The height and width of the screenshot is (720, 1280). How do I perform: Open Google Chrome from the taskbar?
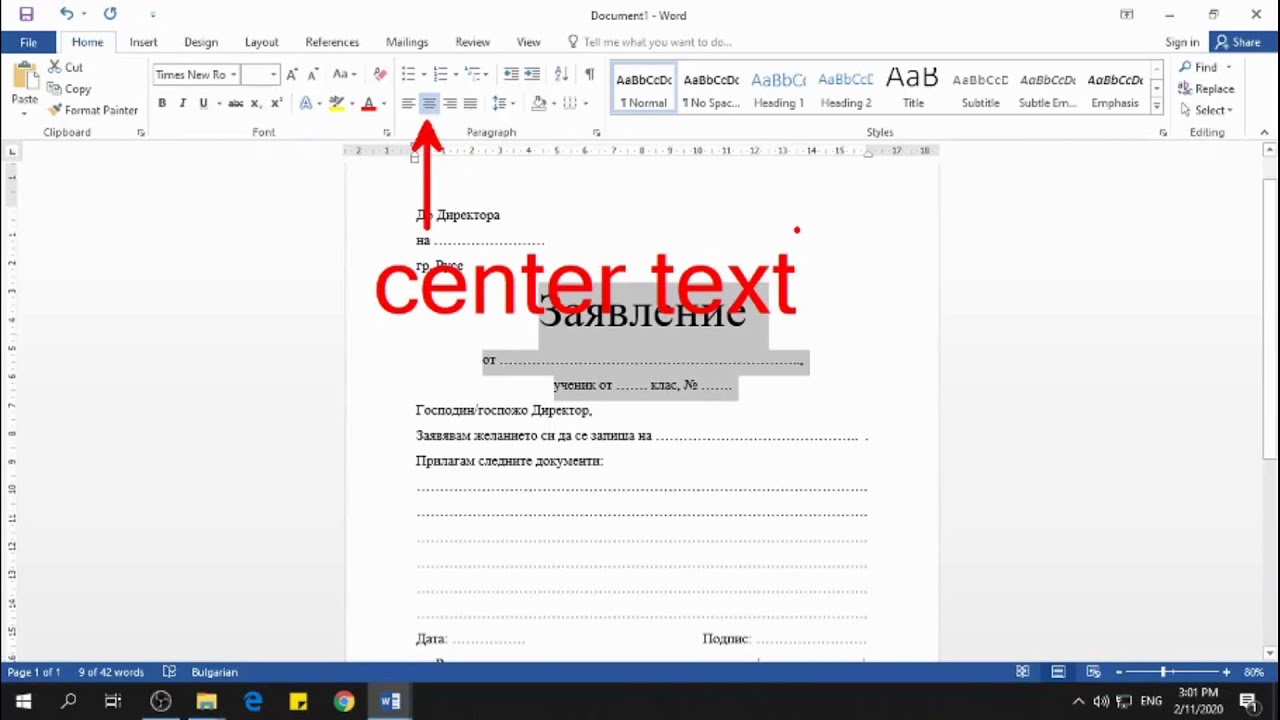point(344,701)
